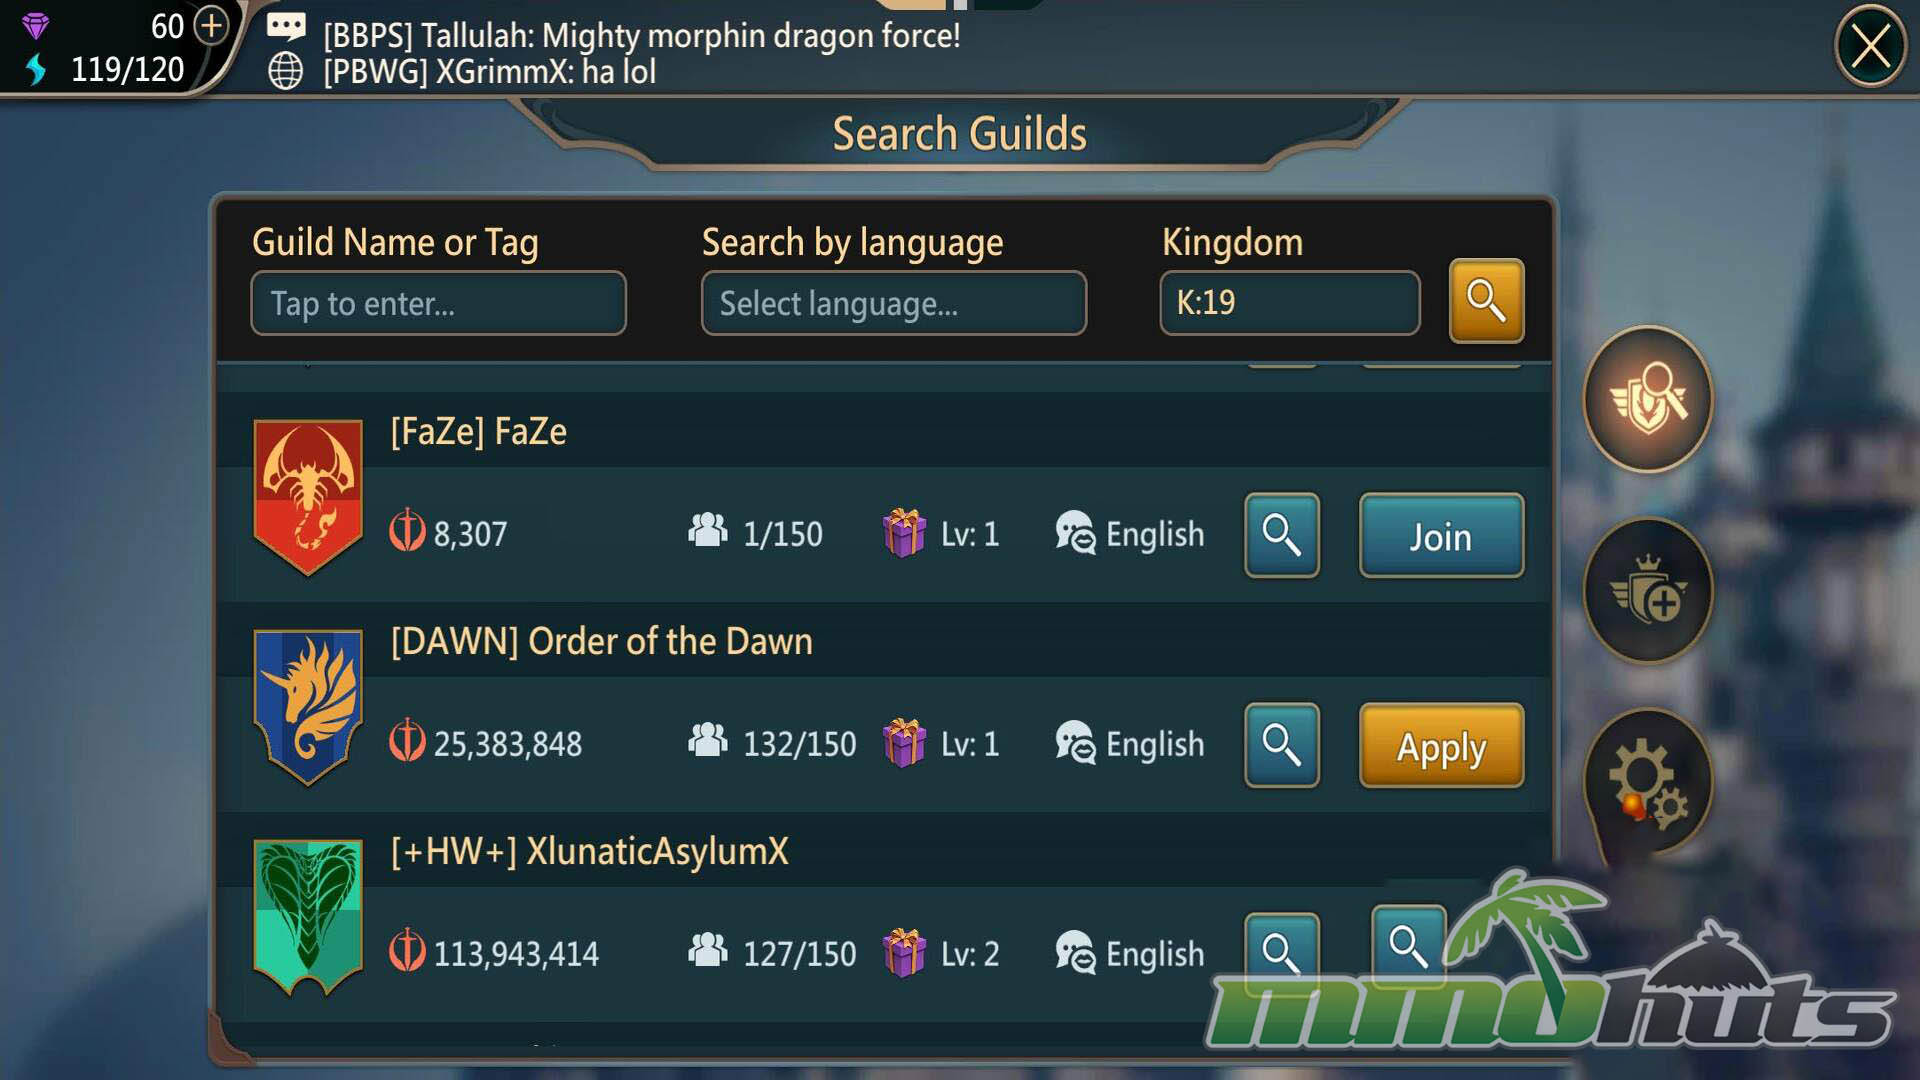Apply to Order of the Dawn
The height and width of the screenshot is (1080, 1920).
tap(1441, 745)
